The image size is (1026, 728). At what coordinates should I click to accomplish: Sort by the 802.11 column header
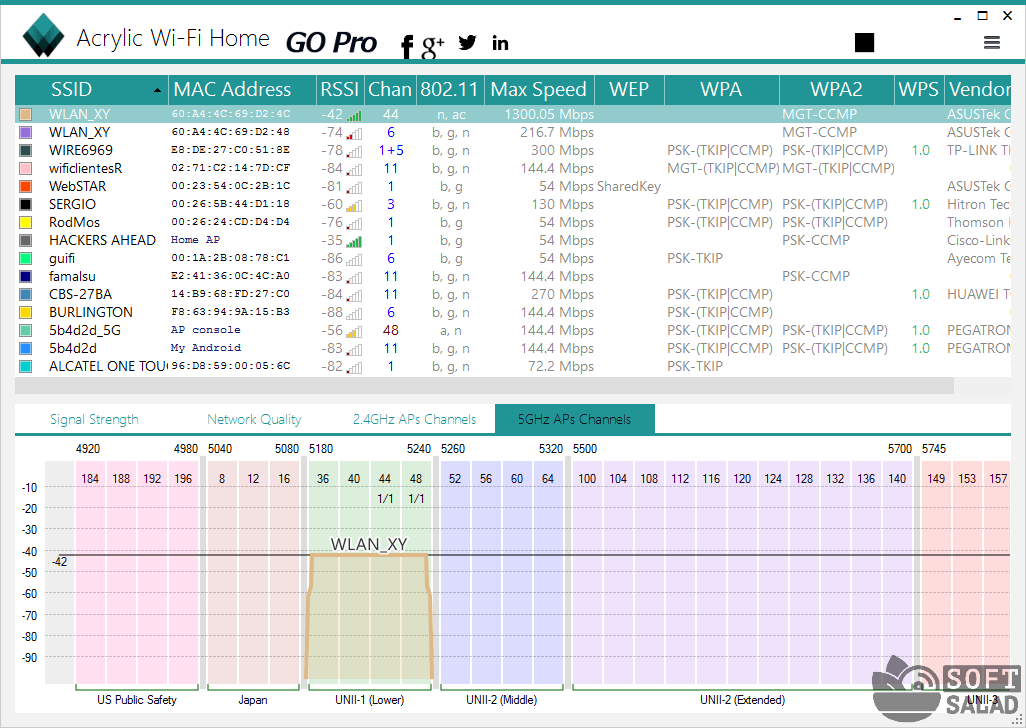pos(450,90)
